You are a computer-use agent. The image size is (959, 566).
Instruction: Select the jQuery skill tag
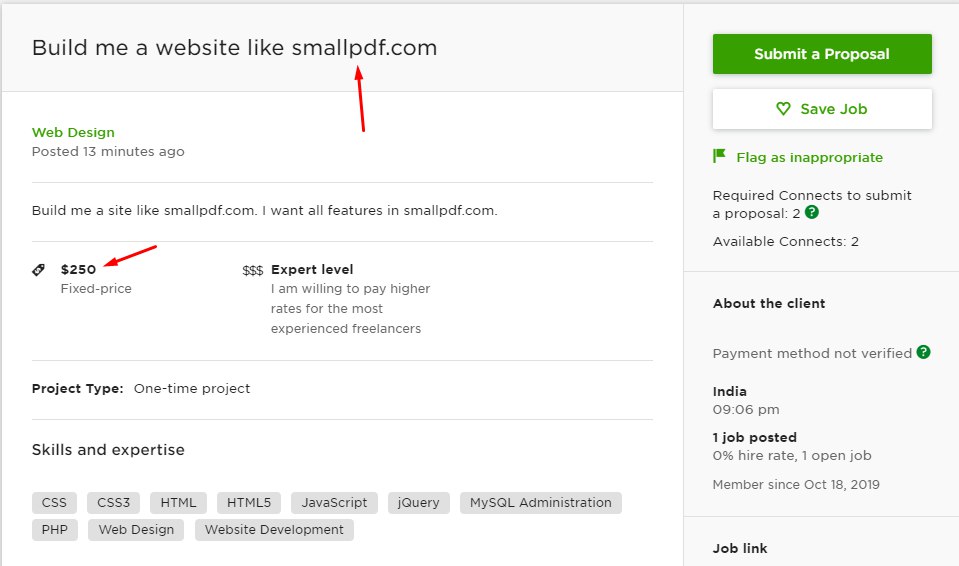pos(418,502)
